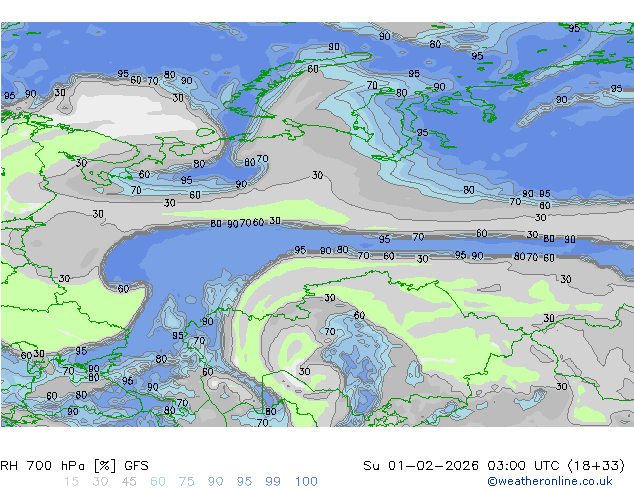Open the weatheronline.co.uk credit link
Viewport: 634px width, 490px height.
point(550,481)
